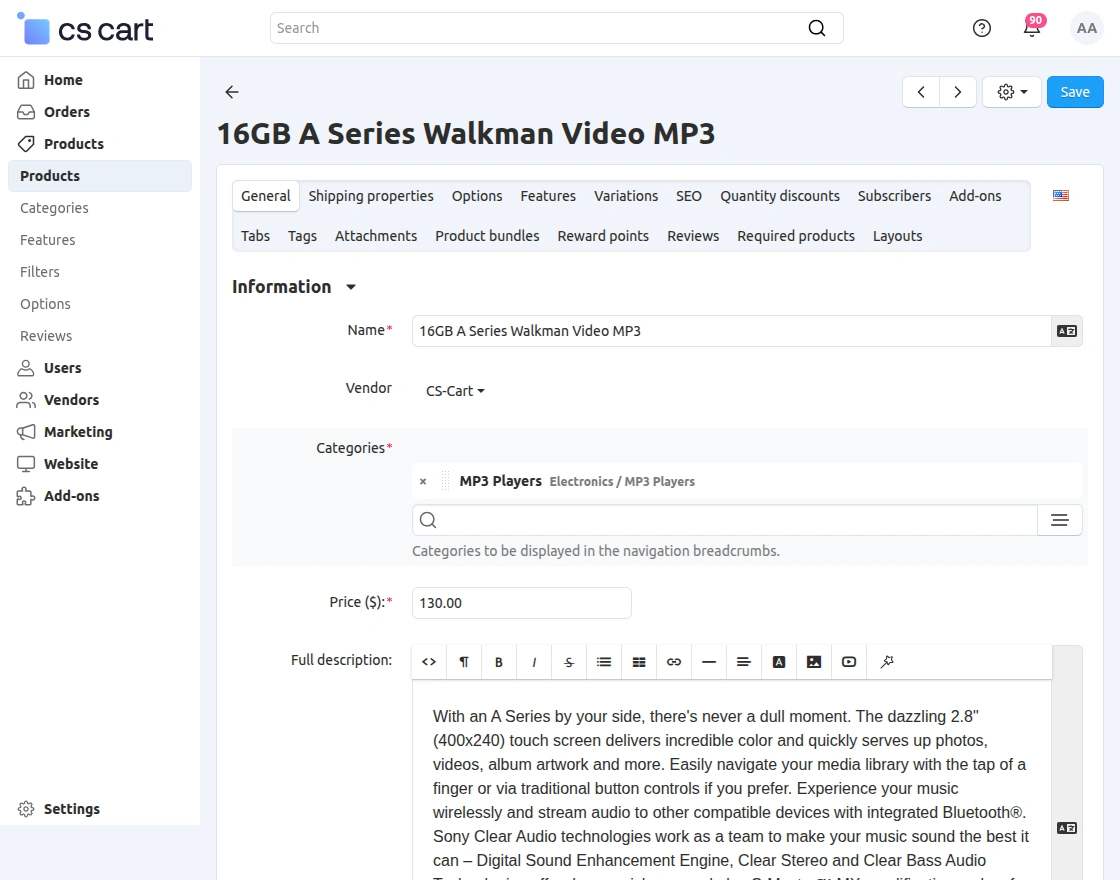This screenshot has width=1120, height=880.
Task: Open the Vendor CS-Cart dropdown
Action: pos(455,391)
